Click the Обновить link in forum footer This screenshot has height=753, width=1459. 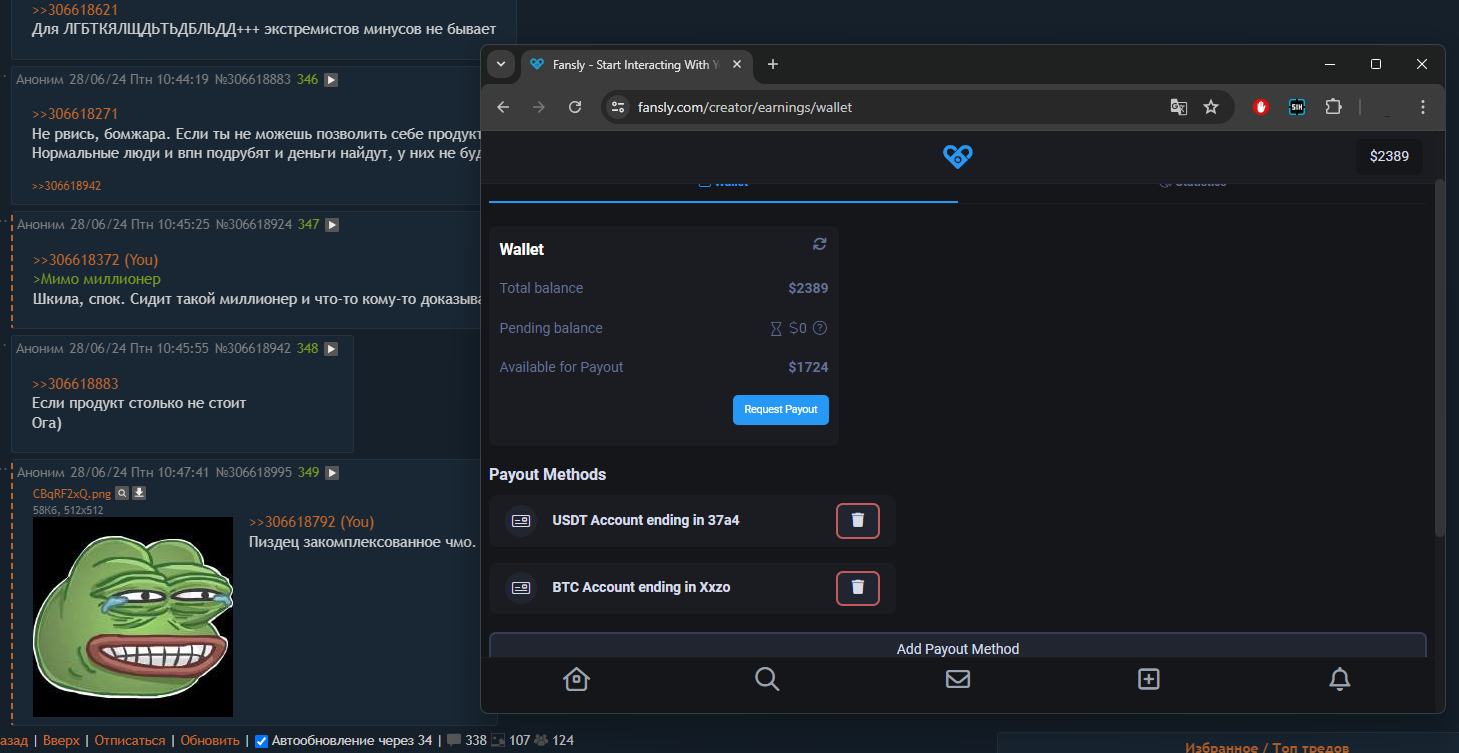[x=210, y=741]
